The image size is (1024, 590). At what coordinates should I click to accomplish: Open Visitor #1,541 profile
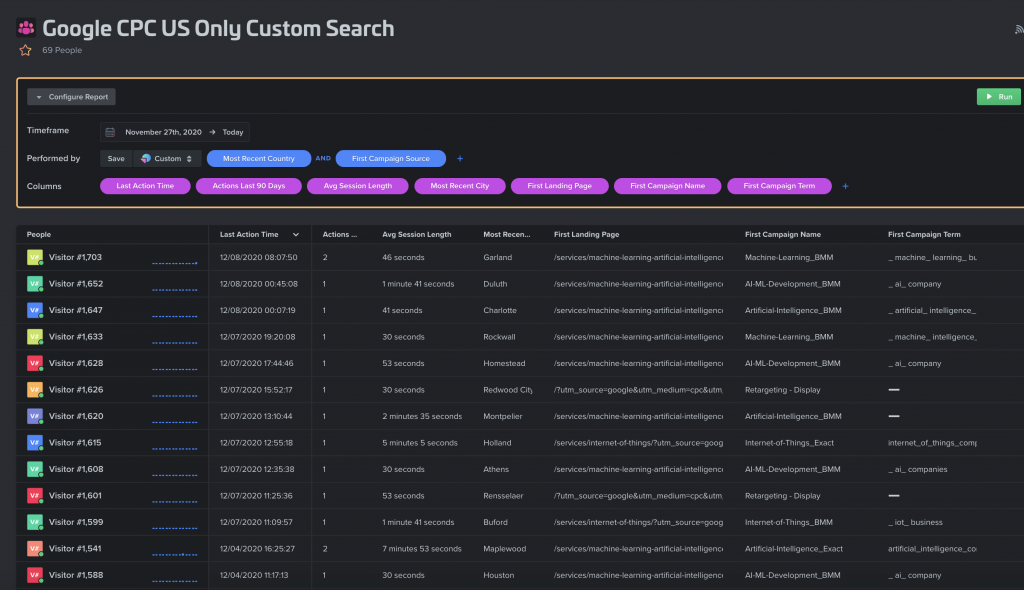point(75,548)
